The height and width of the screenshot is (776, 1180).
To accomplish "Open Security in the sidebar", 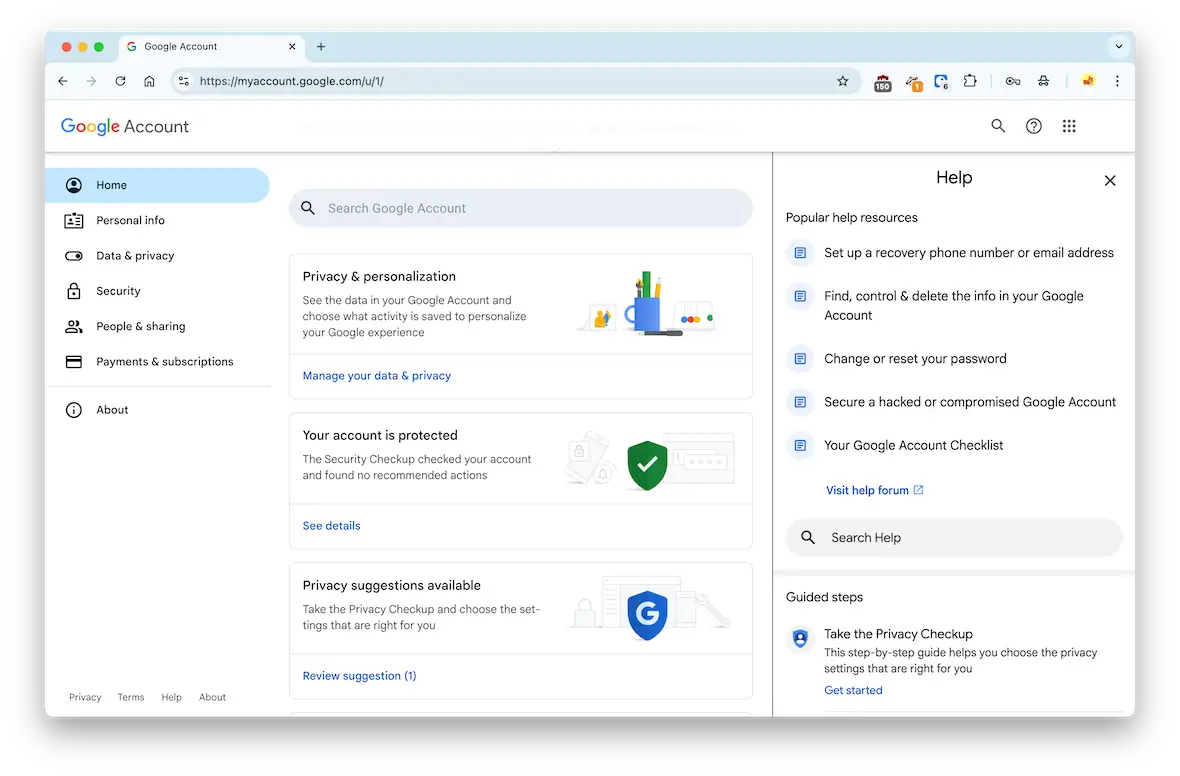I will [157, 291].
